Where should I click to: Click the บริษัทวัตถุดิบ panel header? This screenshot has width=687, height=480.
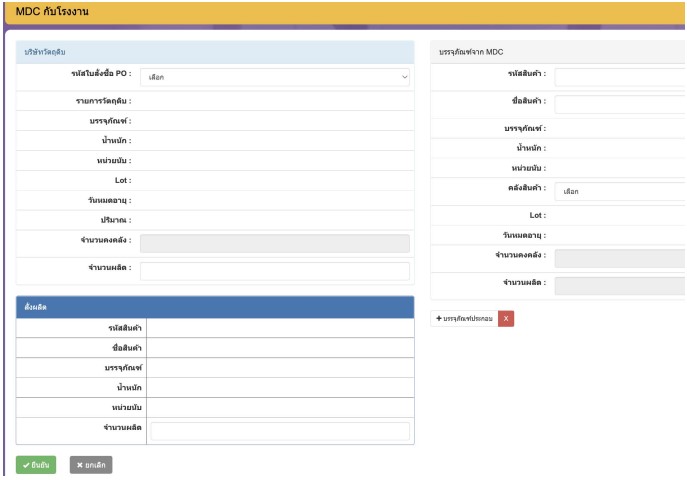tap(215, 51)
